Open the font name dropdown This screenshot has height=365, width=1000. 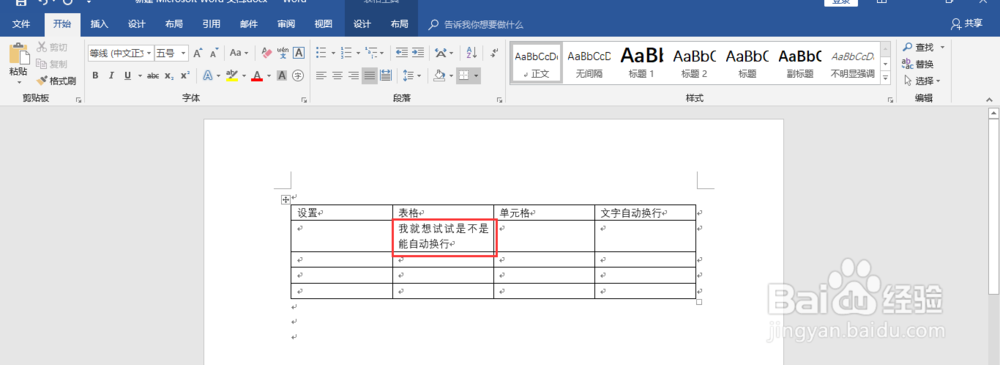149,53
